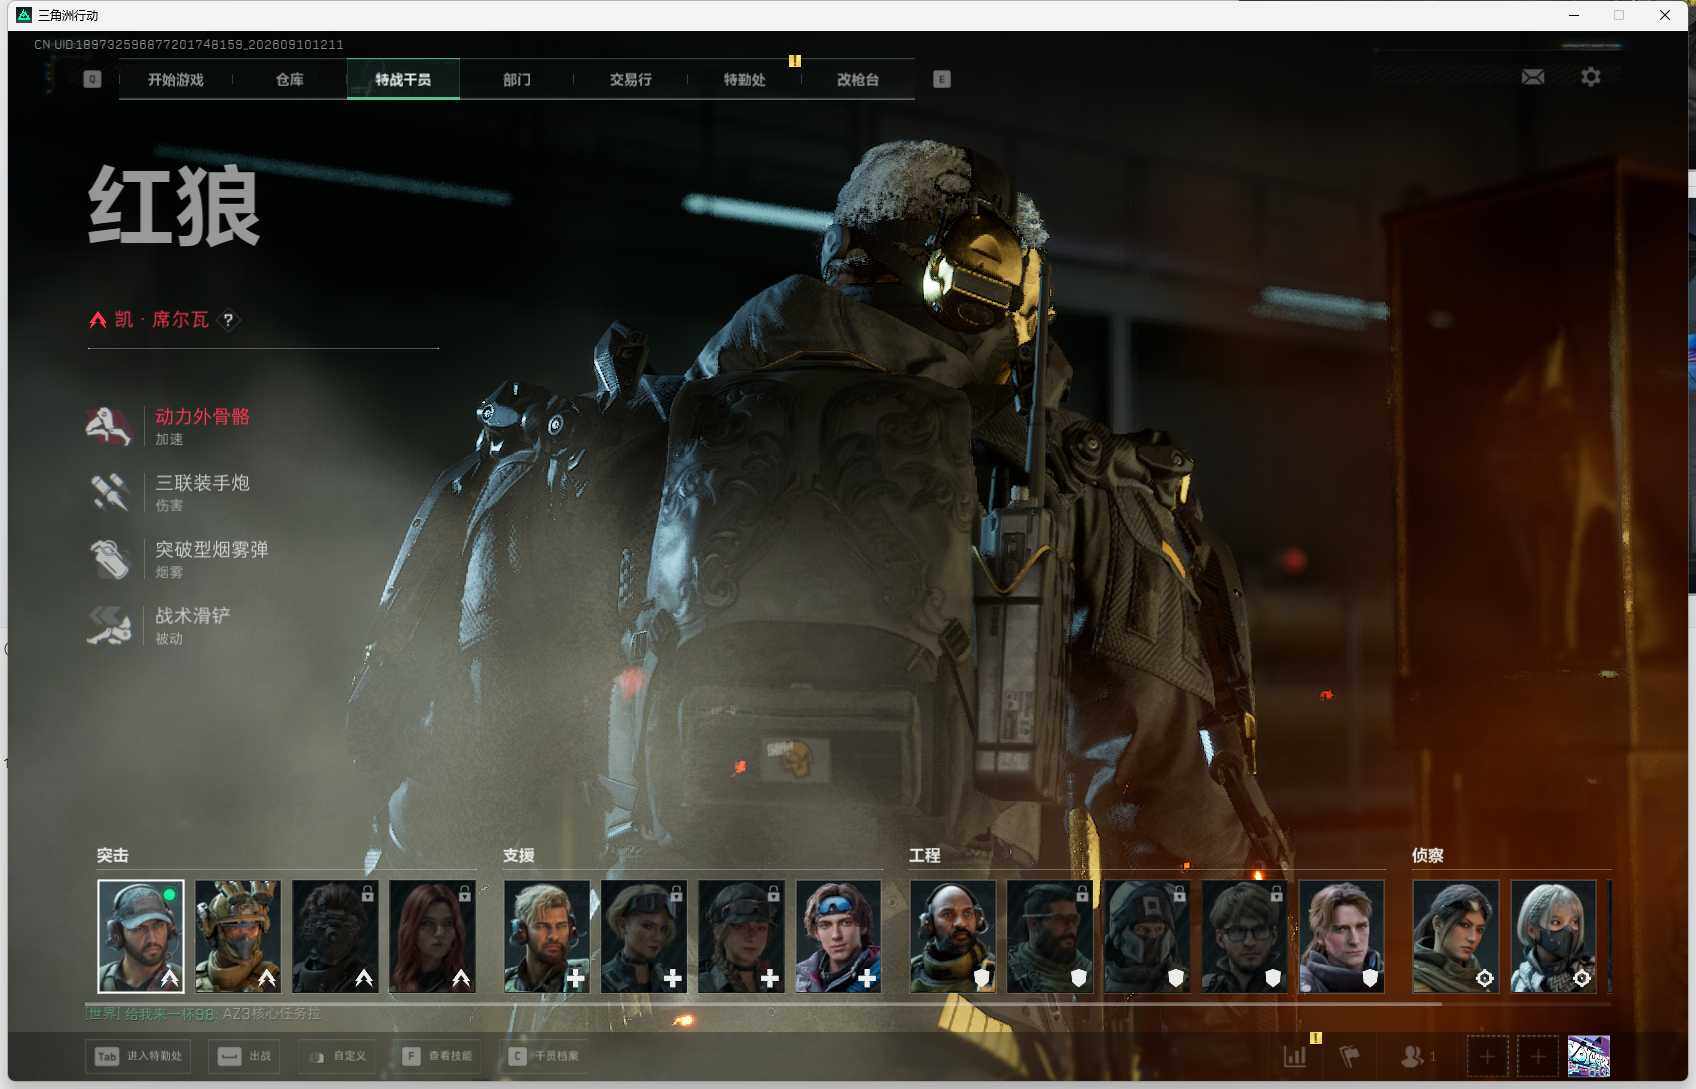Select the locked red-haired assault operator

(x=432, y=936)
